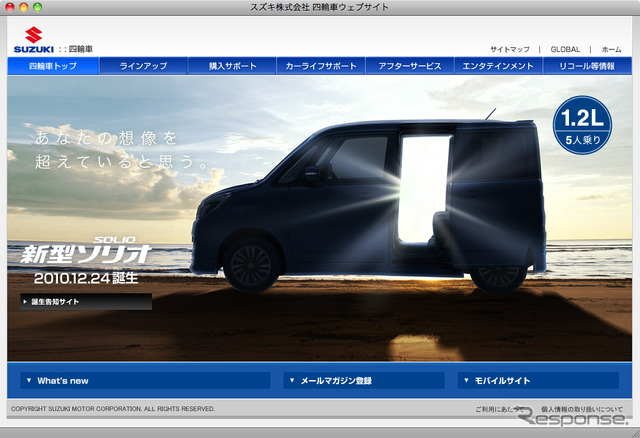Expand the What's new panel

(x=145, y=380)
